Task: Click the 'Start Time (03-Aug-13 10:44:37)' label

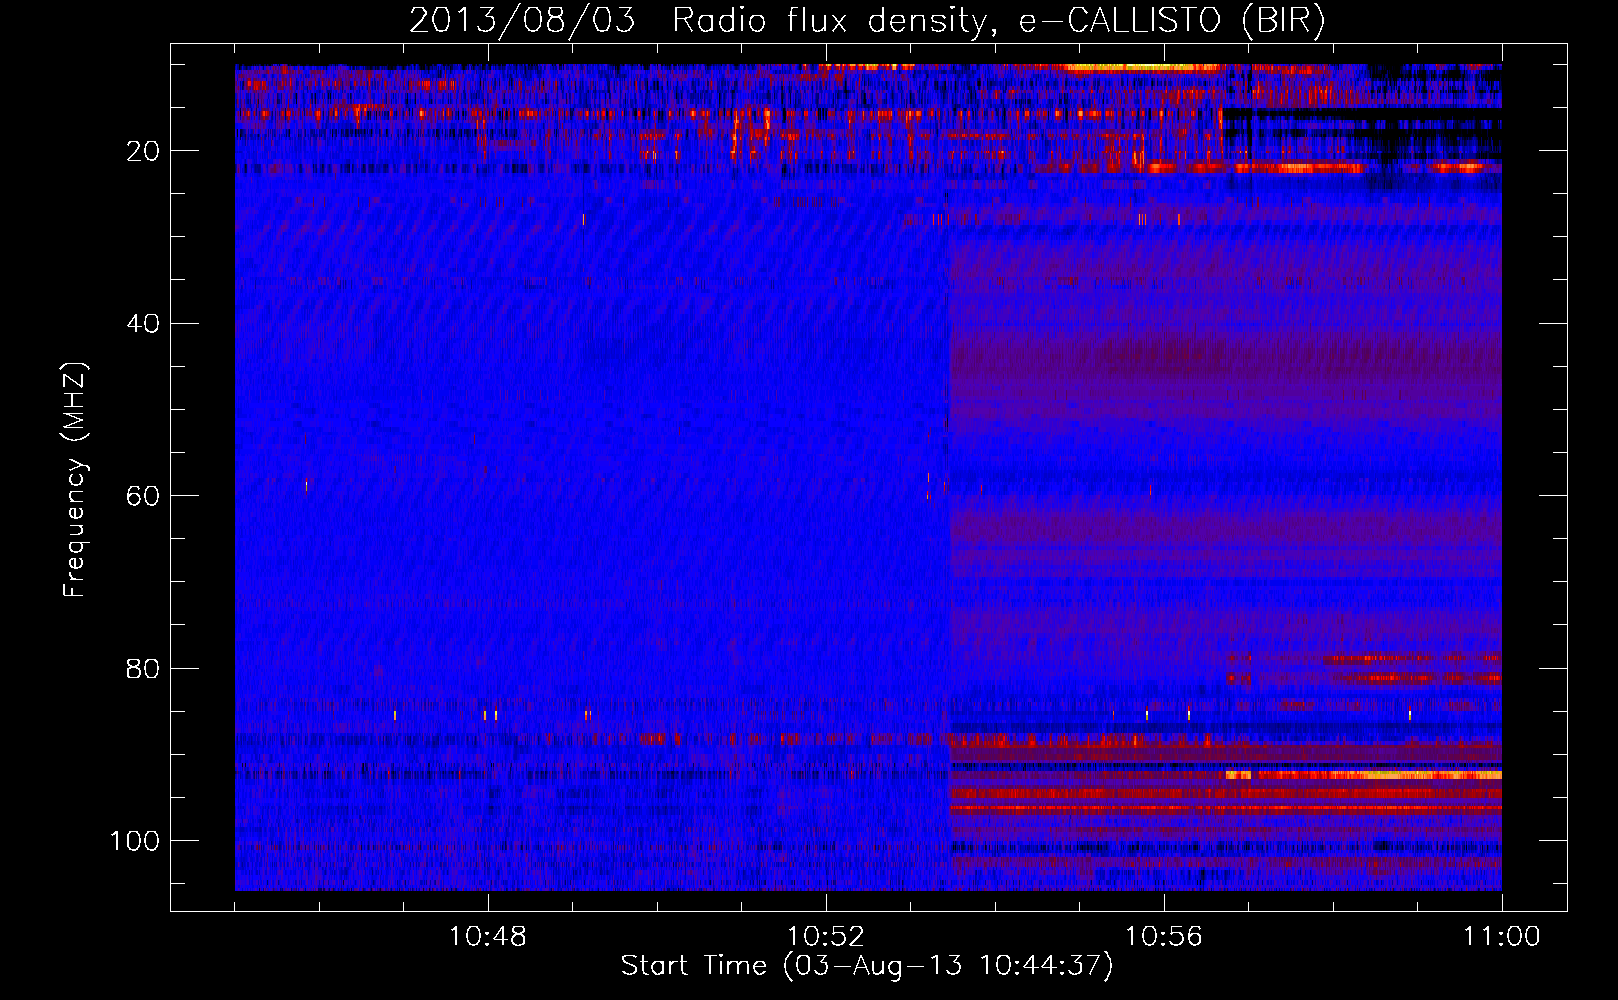Action: pos(867,966)
